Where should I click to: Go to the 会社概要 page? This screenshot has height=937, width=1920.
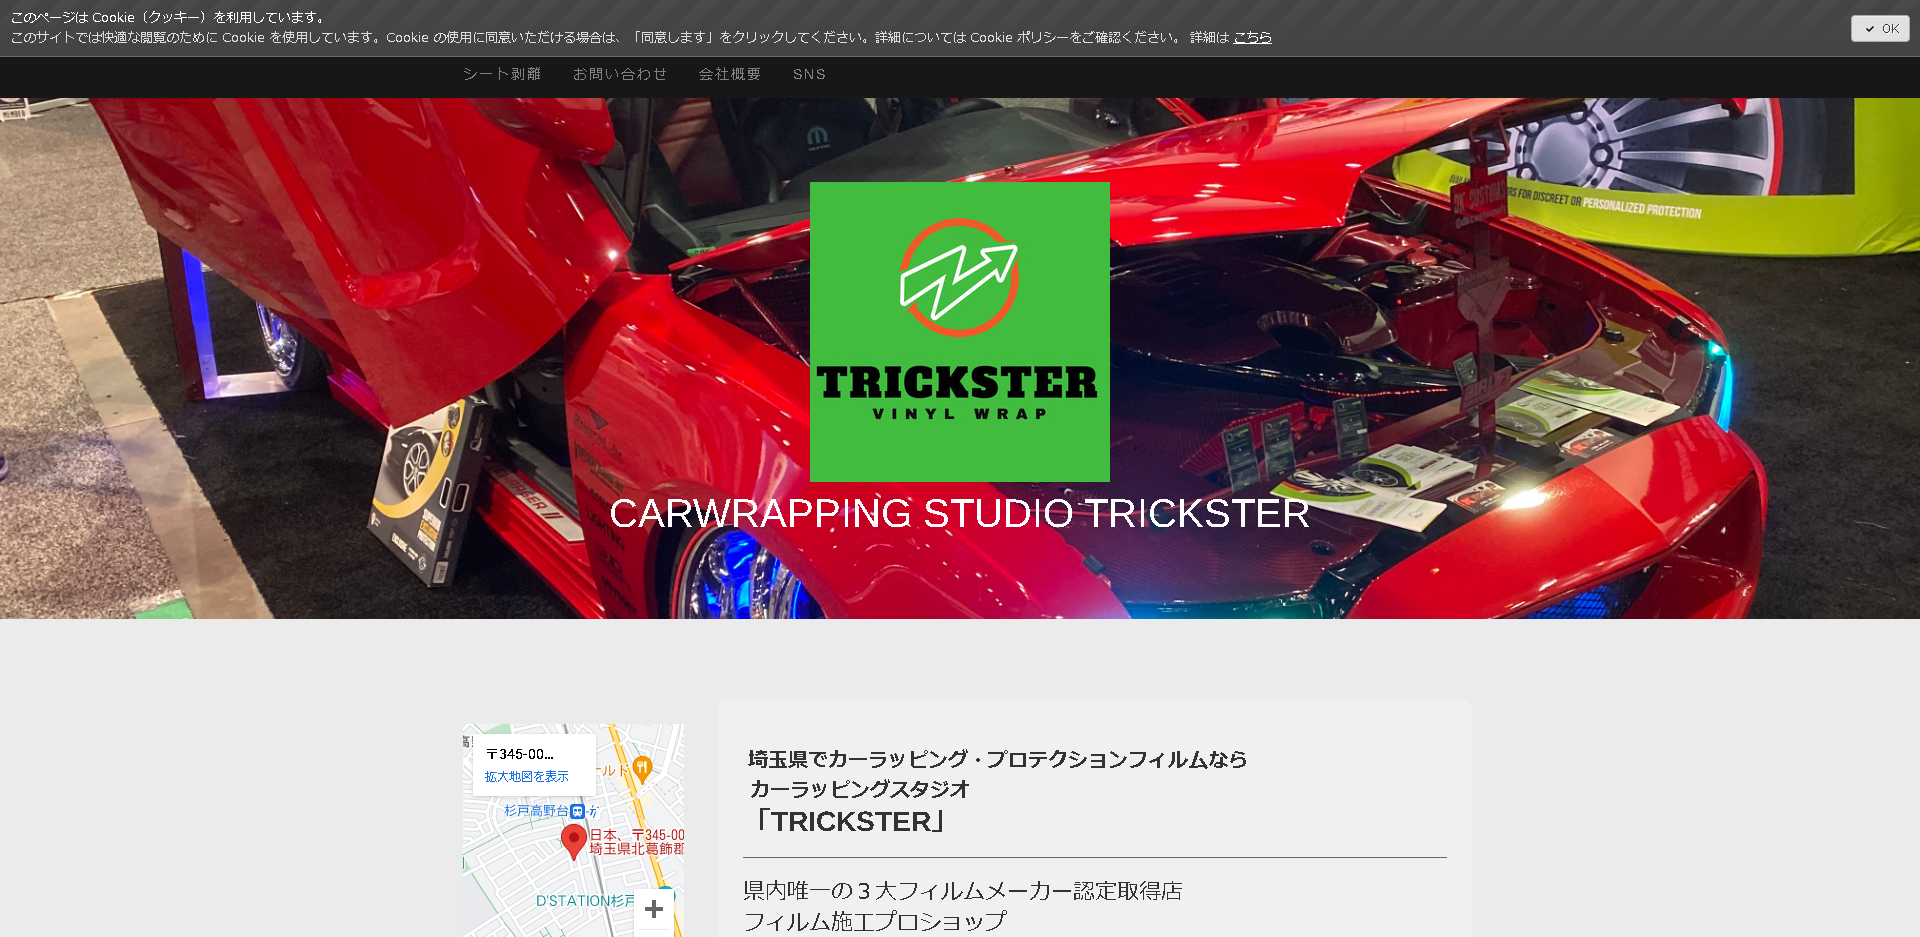(730, 74)
